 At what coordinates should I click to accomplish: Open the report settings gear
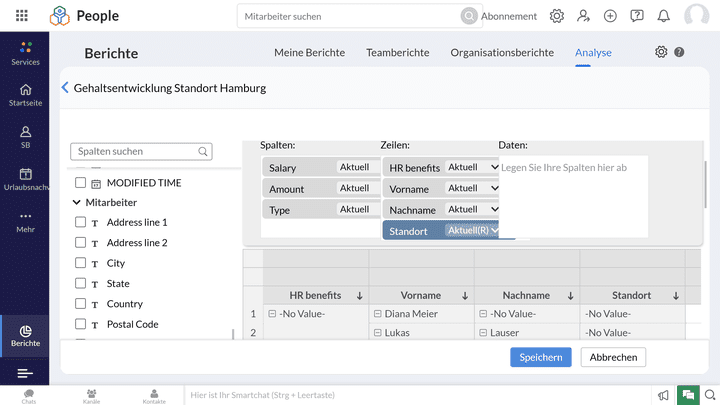[661, 52]
